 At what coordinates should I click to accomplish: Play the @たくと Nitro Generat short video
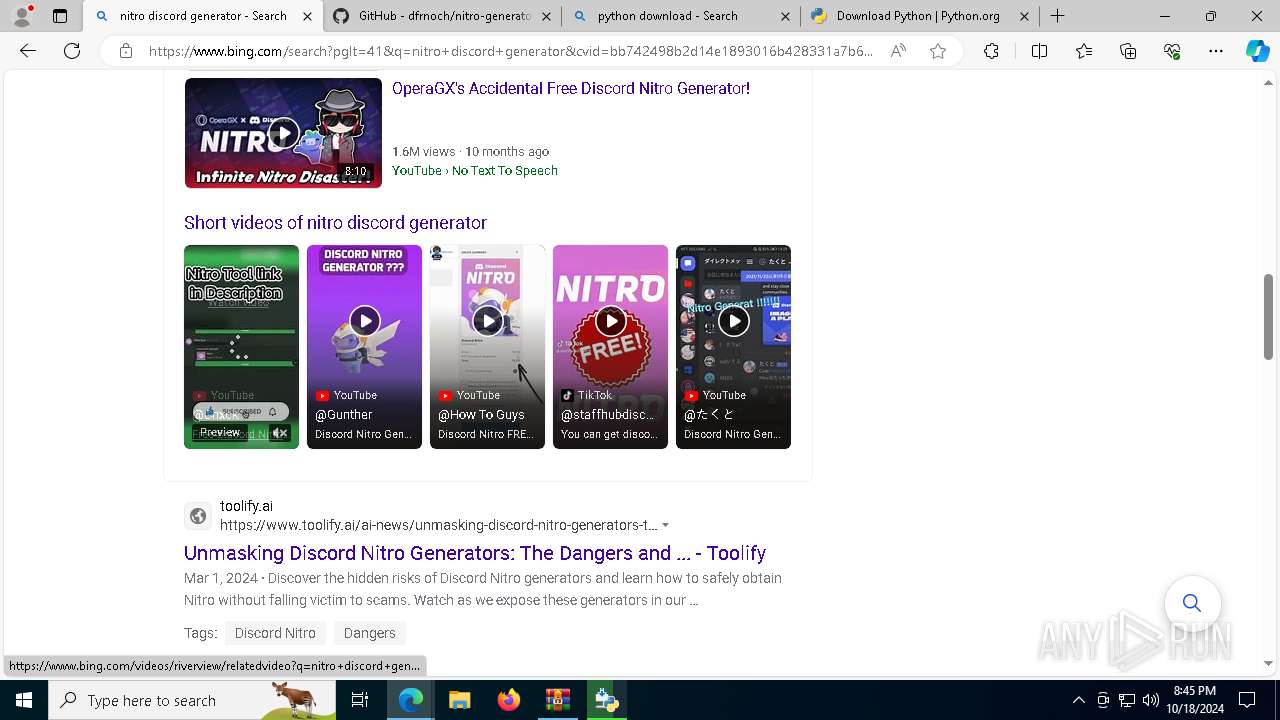pyautogui.click(x=733, y=346)
